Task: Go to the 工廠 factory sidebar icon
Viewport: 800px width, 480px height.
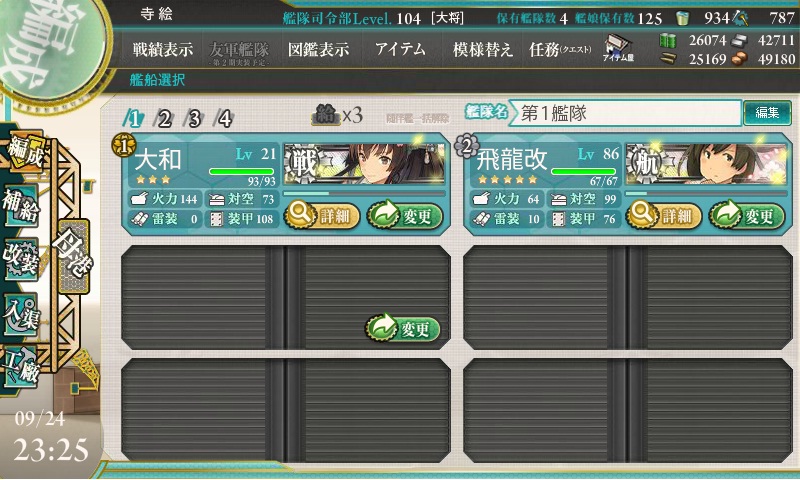Action: click(20, 366)
